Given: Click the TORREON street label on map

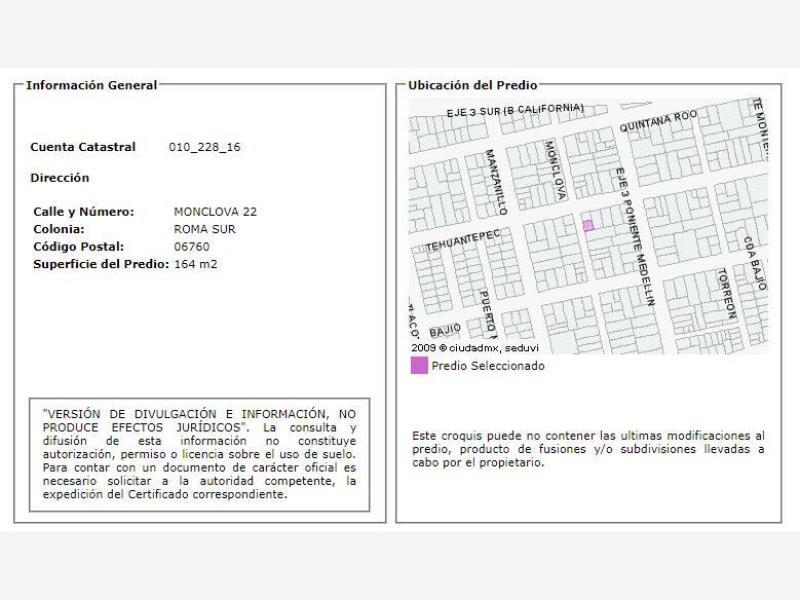Looking at the screenshot, I should (x=727, y=294).
